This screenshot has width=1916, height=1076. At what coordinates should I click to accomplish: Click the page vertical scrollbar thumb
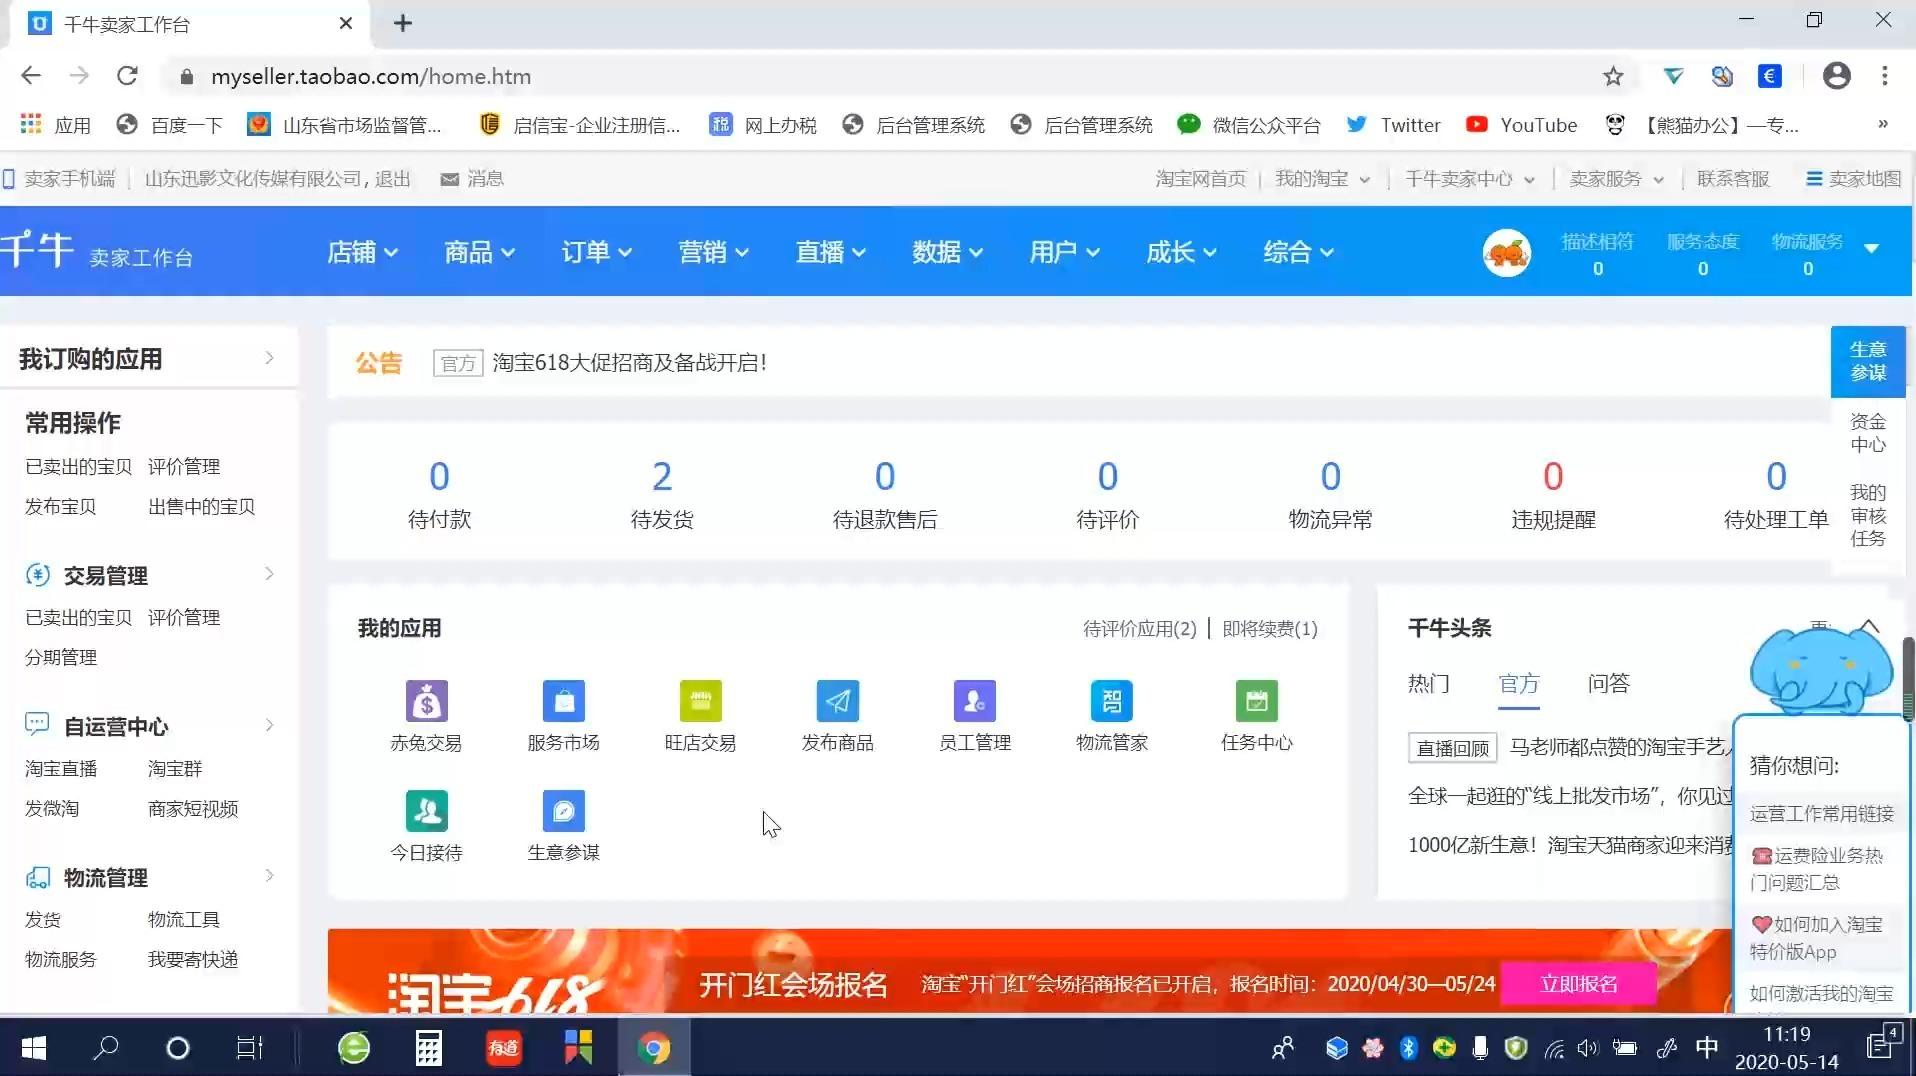pos(1908,679)
